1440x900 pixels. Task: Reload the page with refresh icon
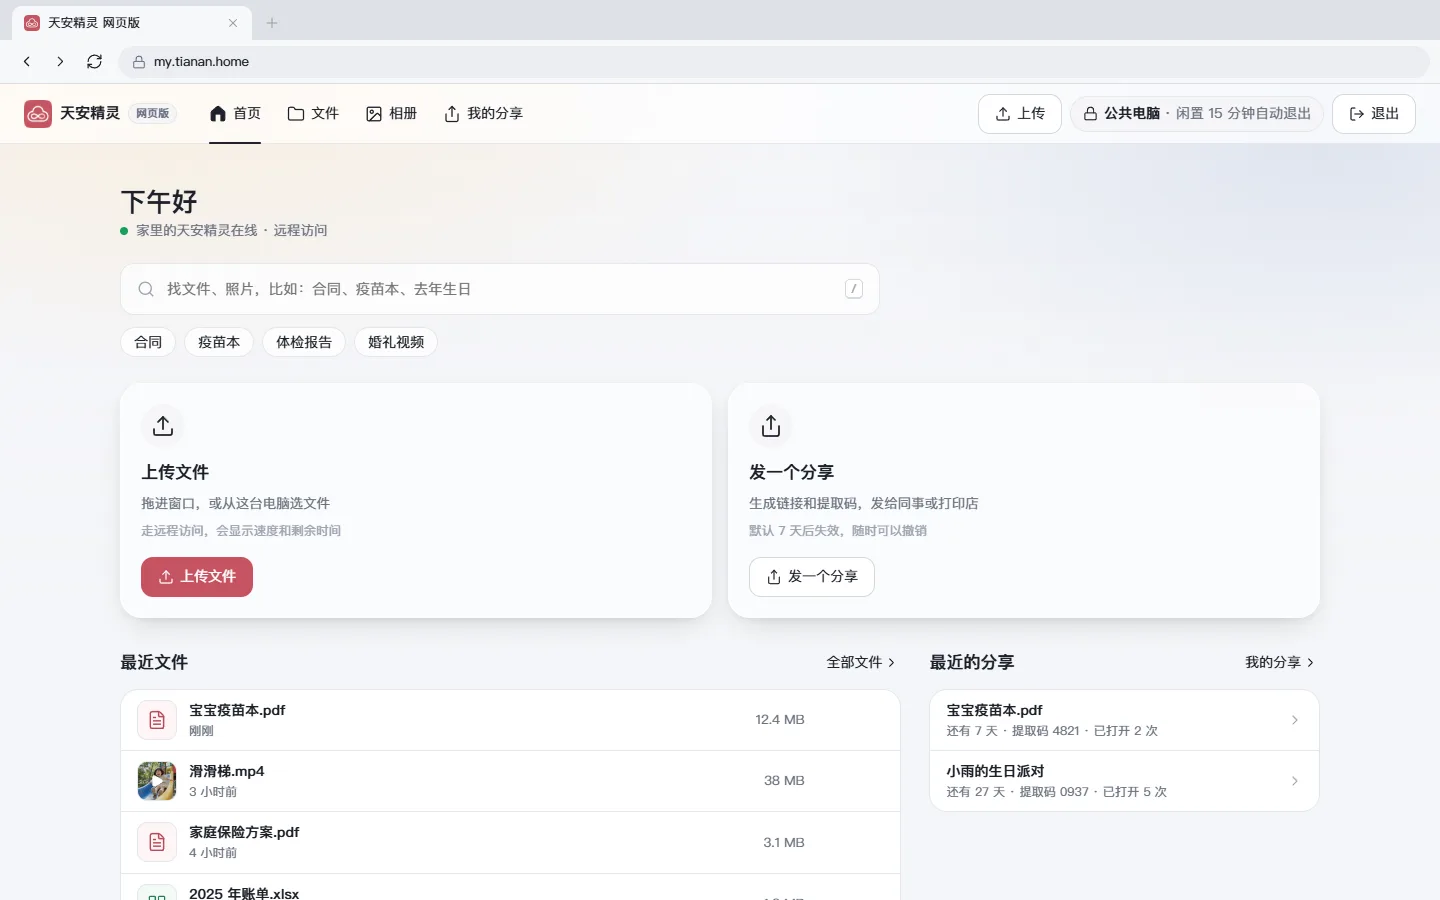[94, 61]
